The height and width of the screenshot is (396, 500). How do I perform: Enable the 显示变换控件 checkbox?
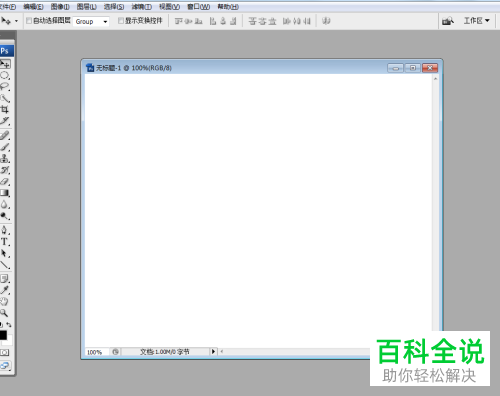121,21
